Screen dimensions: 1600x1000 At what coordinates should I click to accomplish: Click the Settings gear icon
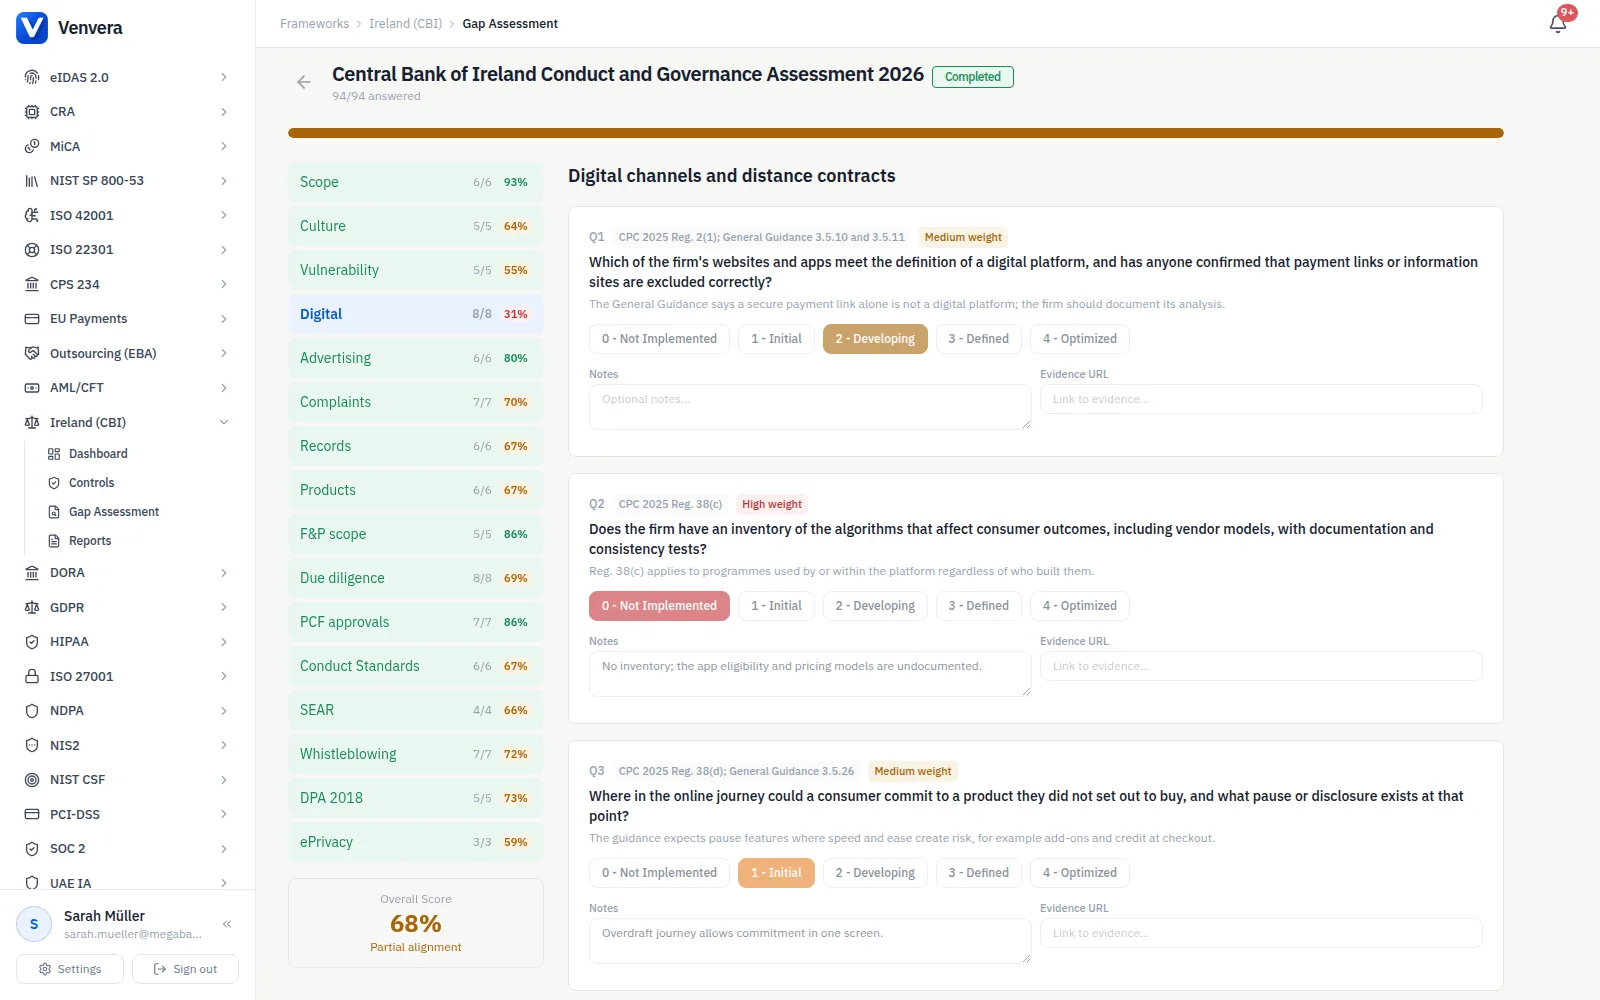click(x=45, y=969)
